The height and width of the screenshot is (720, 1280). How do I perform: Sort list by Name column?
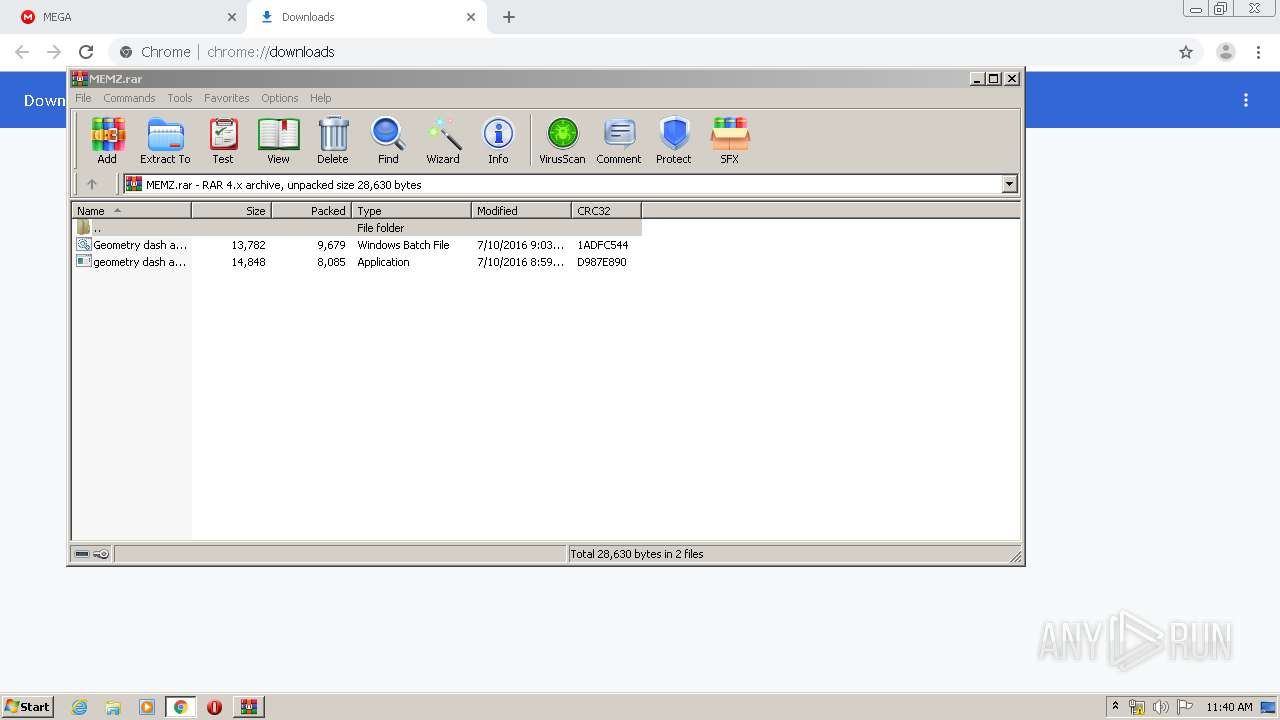[x=131, y=211]
